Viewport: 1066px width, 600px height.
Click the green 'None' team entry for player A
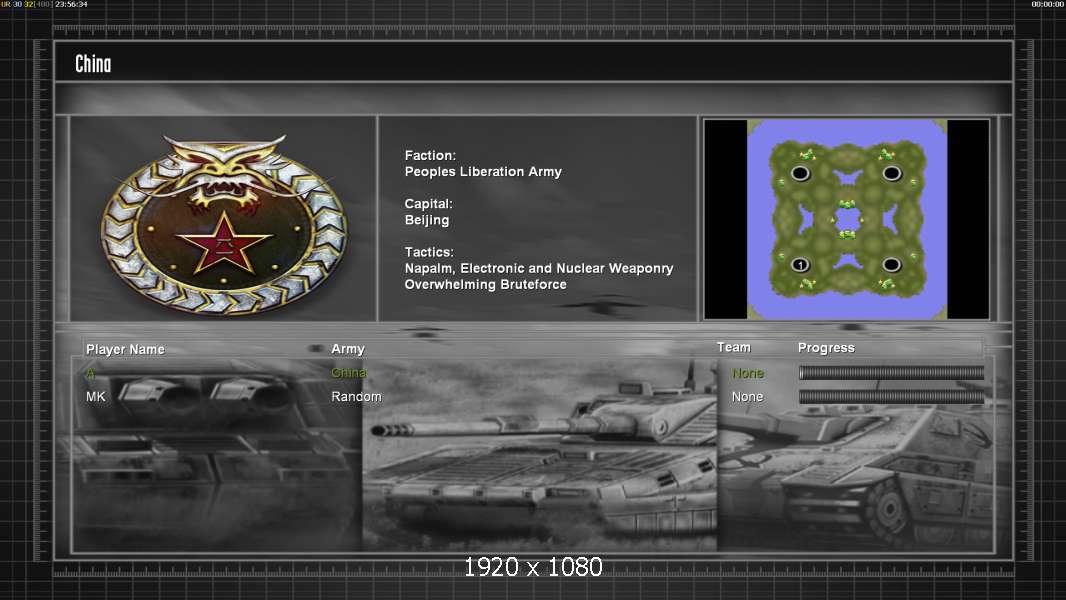(x=748, y=373)
